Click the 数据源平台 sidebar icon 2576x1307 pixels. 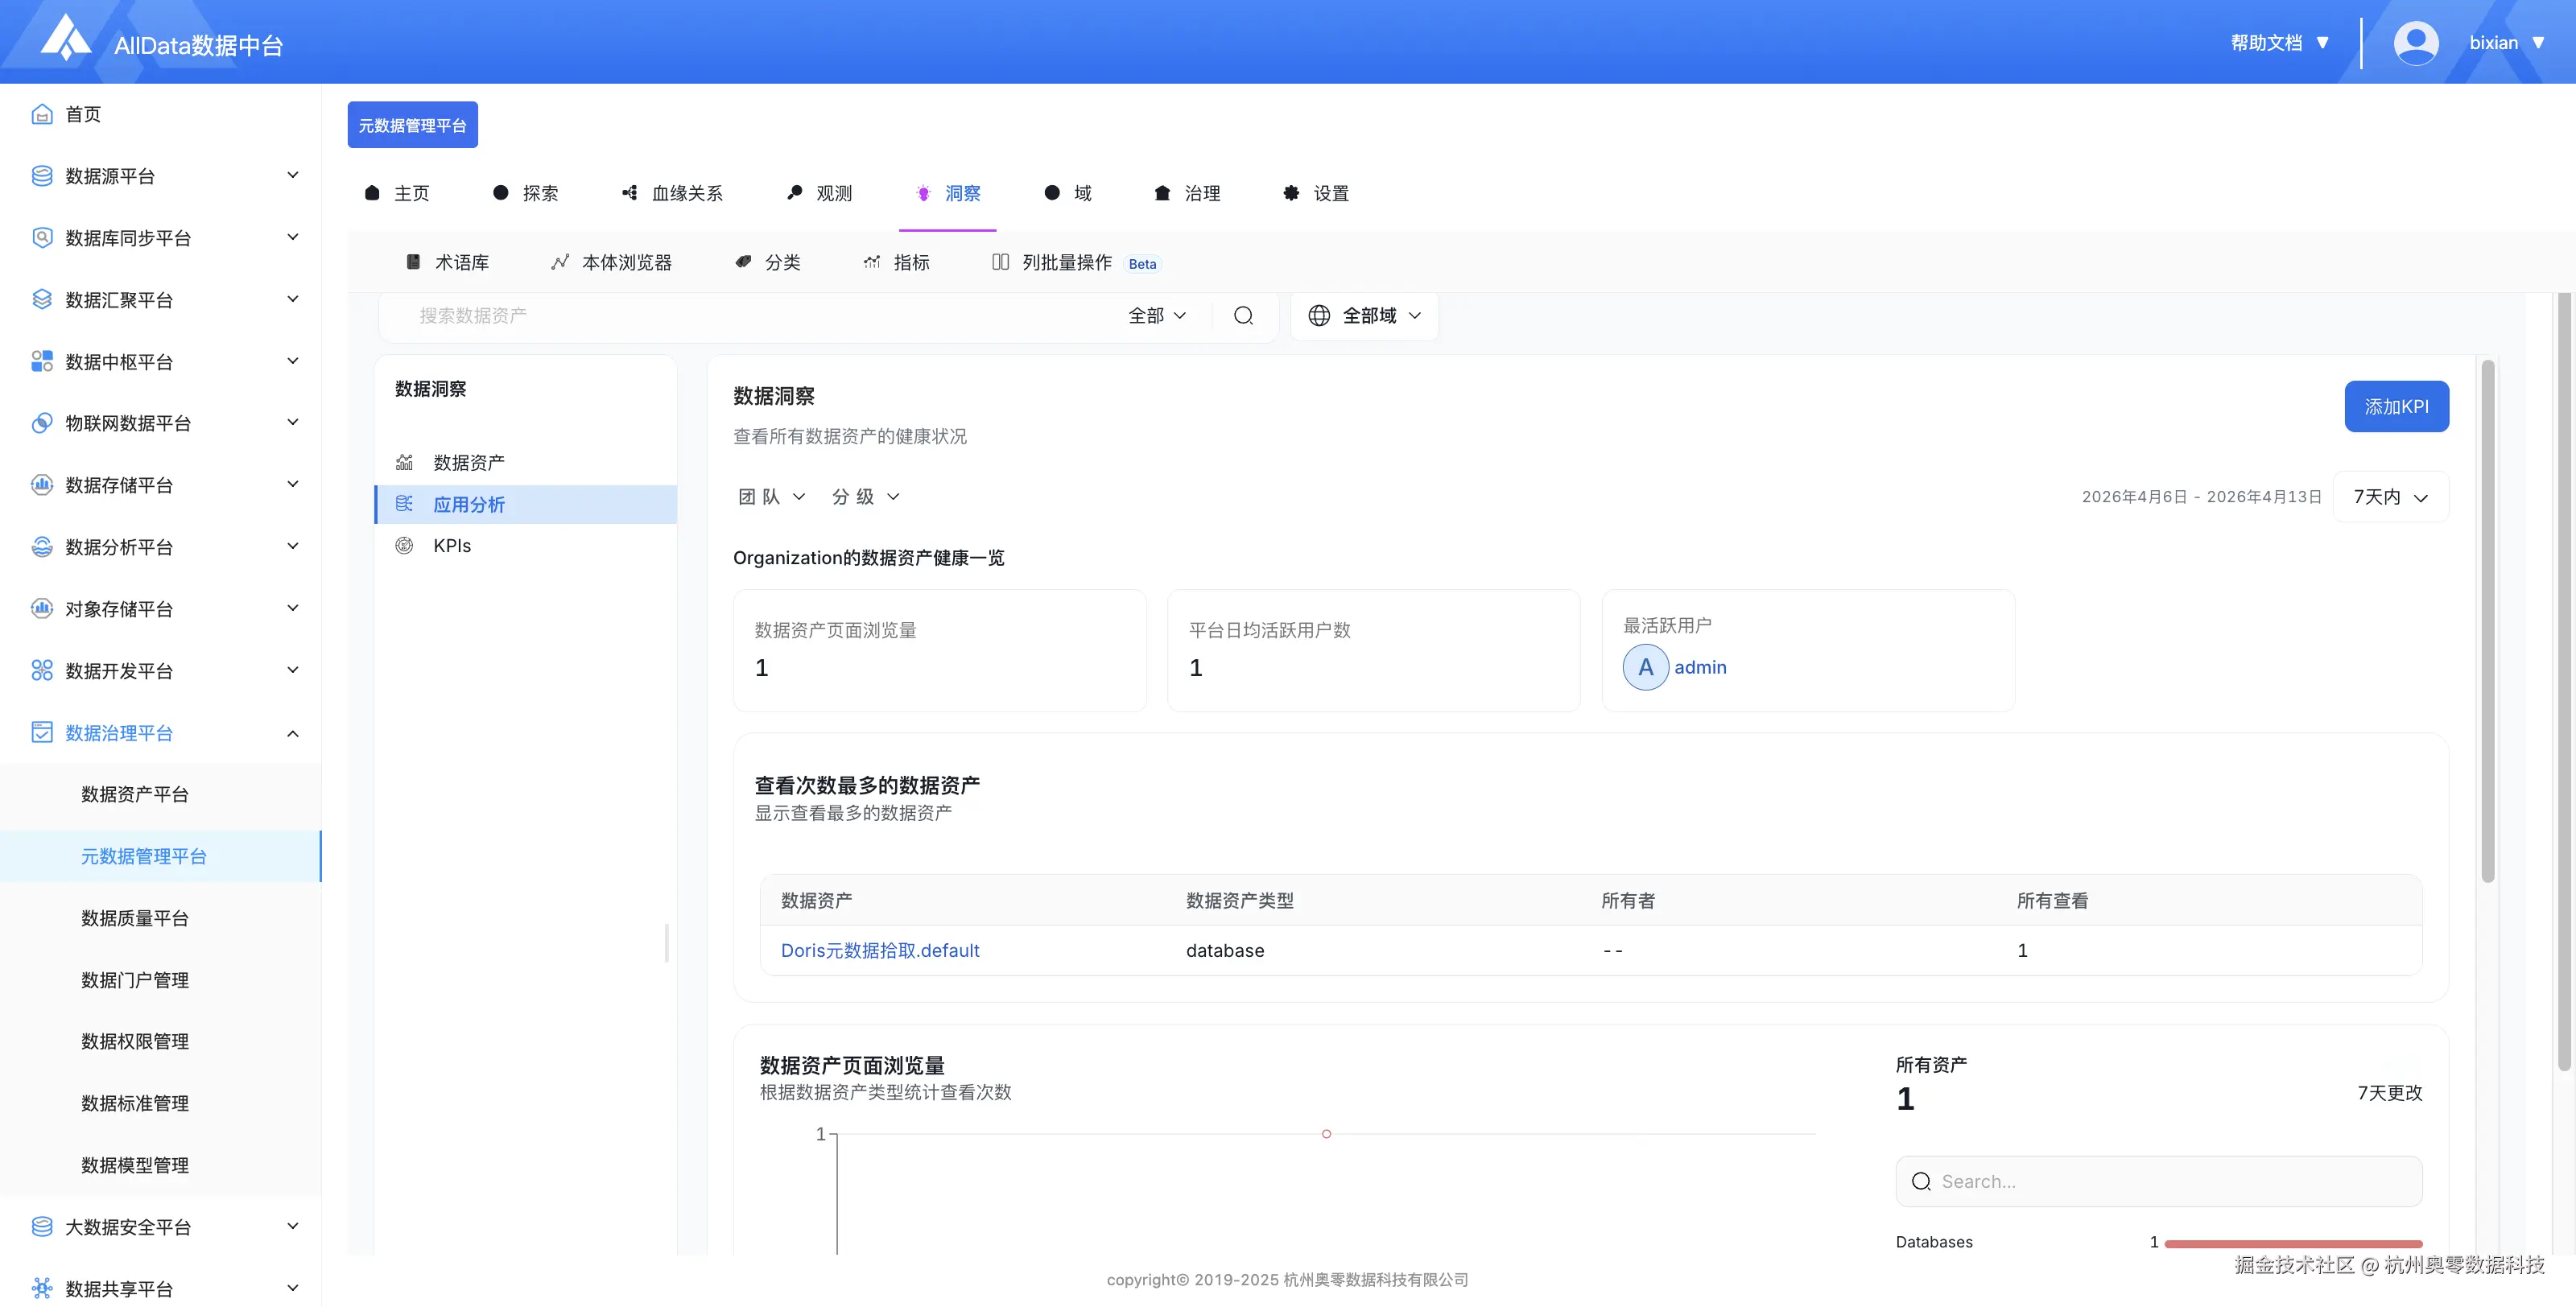coord(41,175)
